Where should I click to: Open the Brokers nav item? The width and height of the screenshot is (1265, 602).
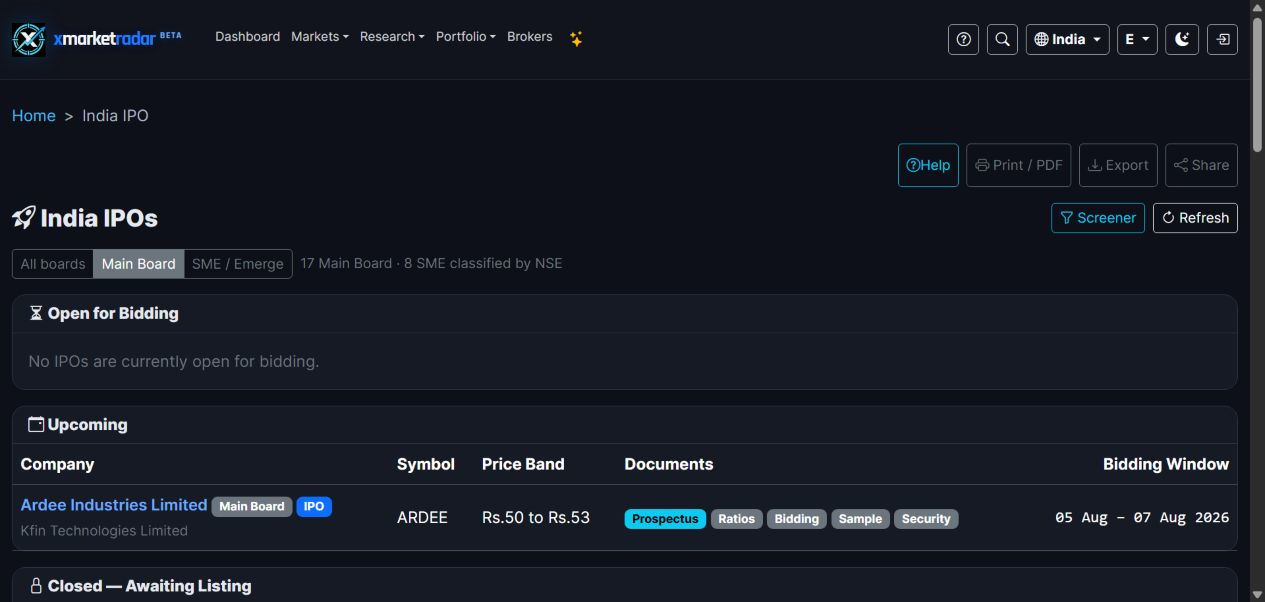pyautogui.click(x=530, y=37)
